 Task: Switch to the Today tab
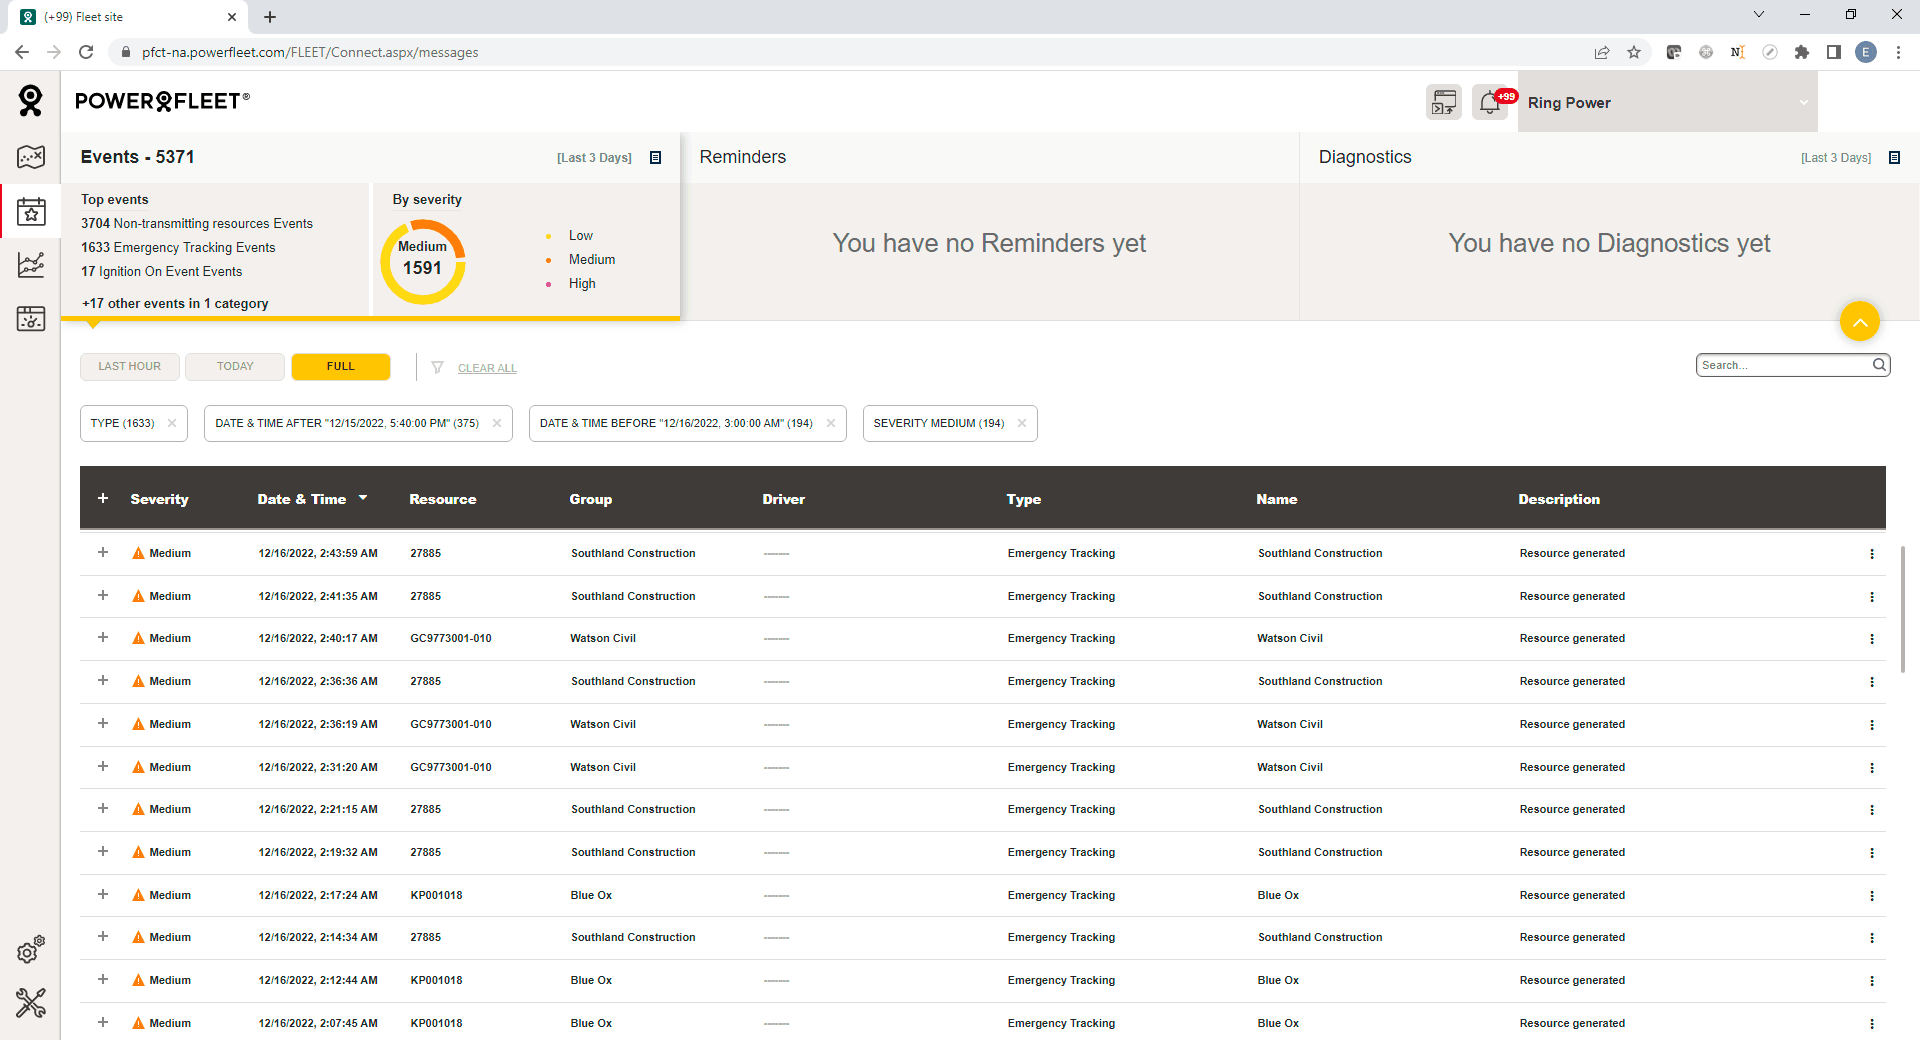point(235,367)
